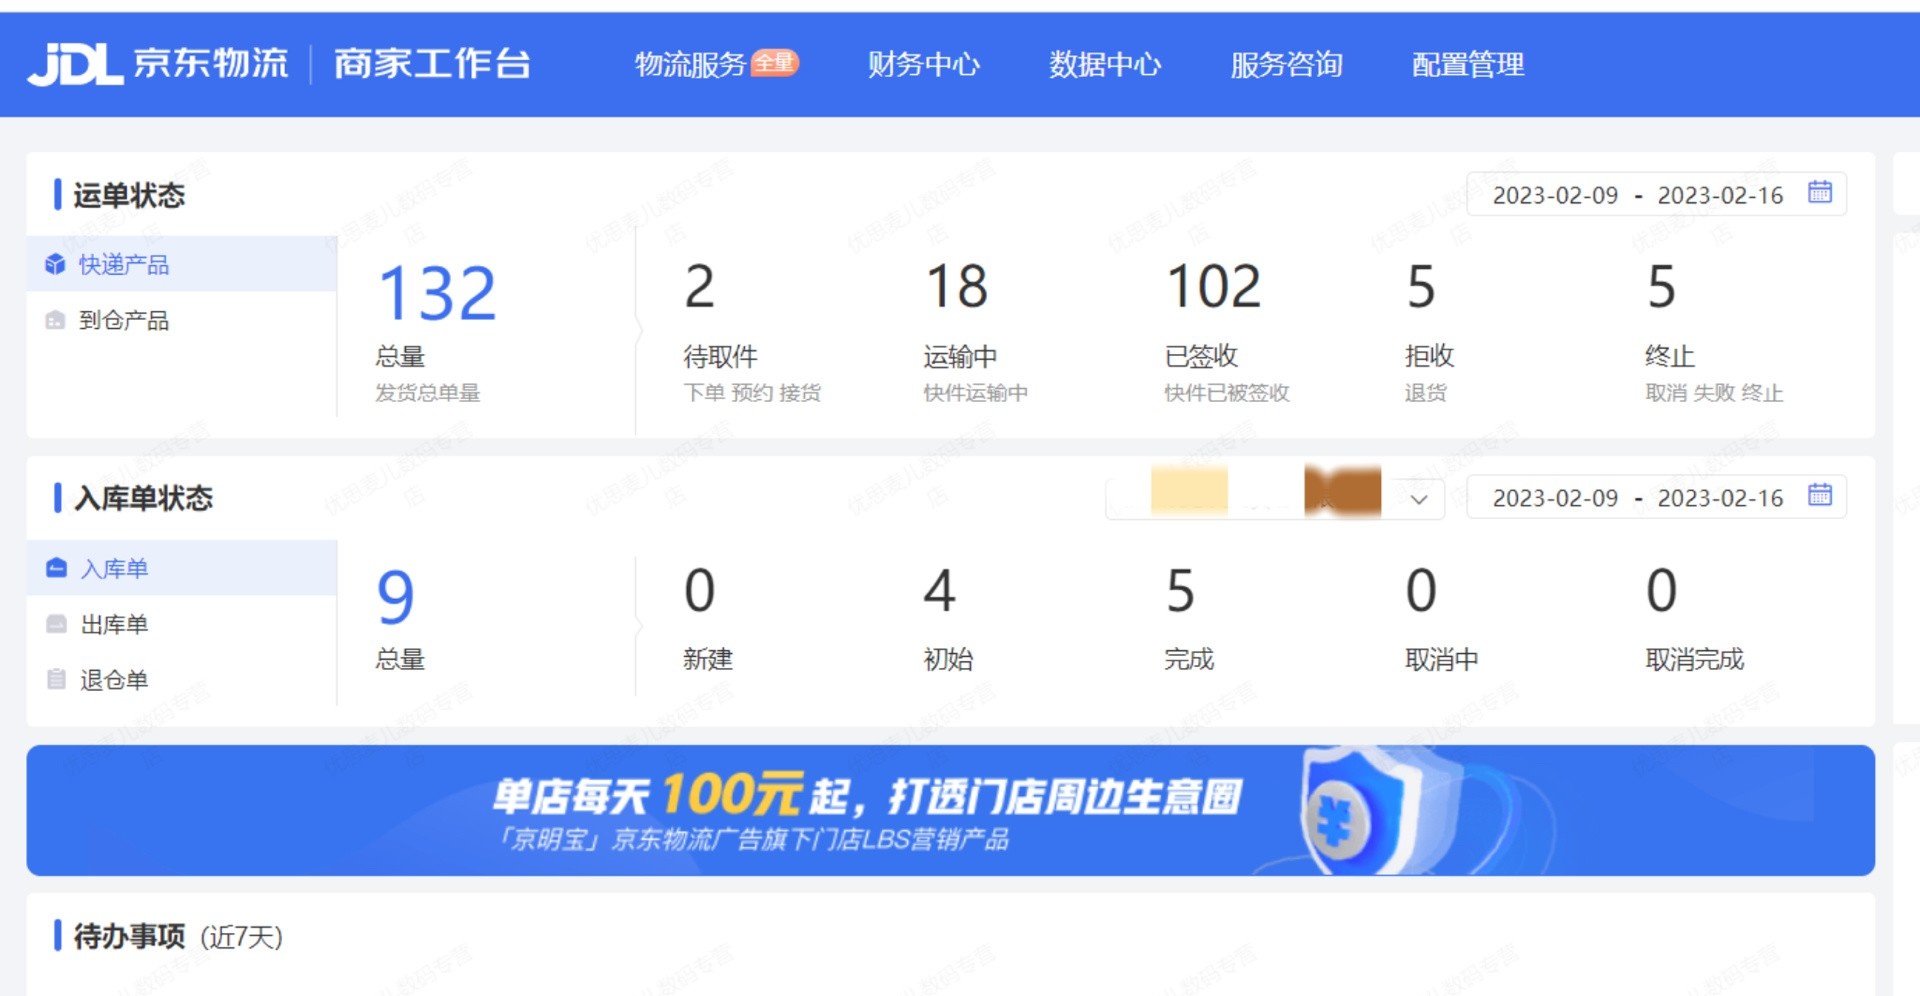Open the 物流服务 menu
The width and height of the screenshot is (1920, 996).
(691, 64)
